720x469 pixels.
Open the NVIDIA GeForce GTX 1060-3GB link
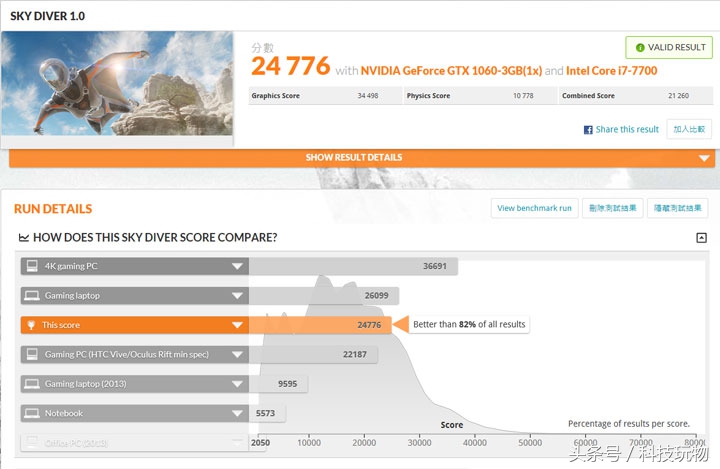click(x=451, y=71)
